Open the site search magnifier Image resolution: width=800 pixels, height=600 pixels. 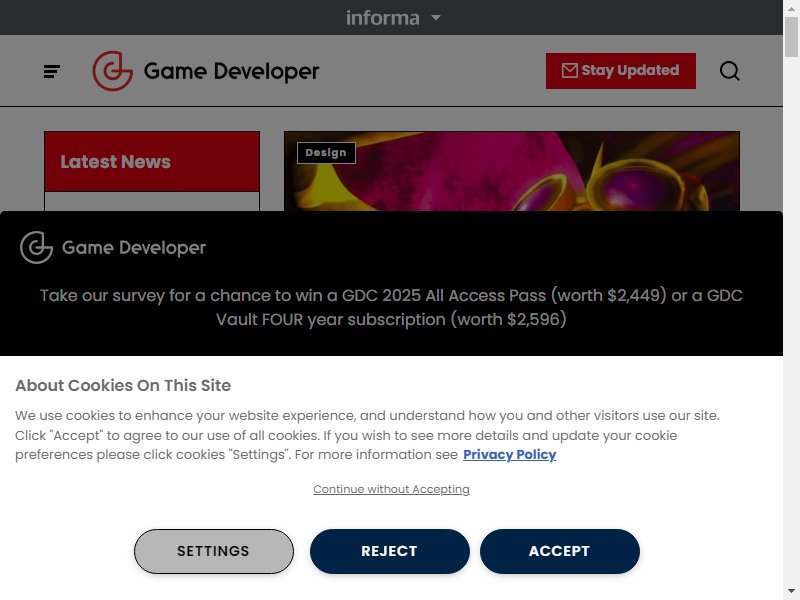click(730, 71)
